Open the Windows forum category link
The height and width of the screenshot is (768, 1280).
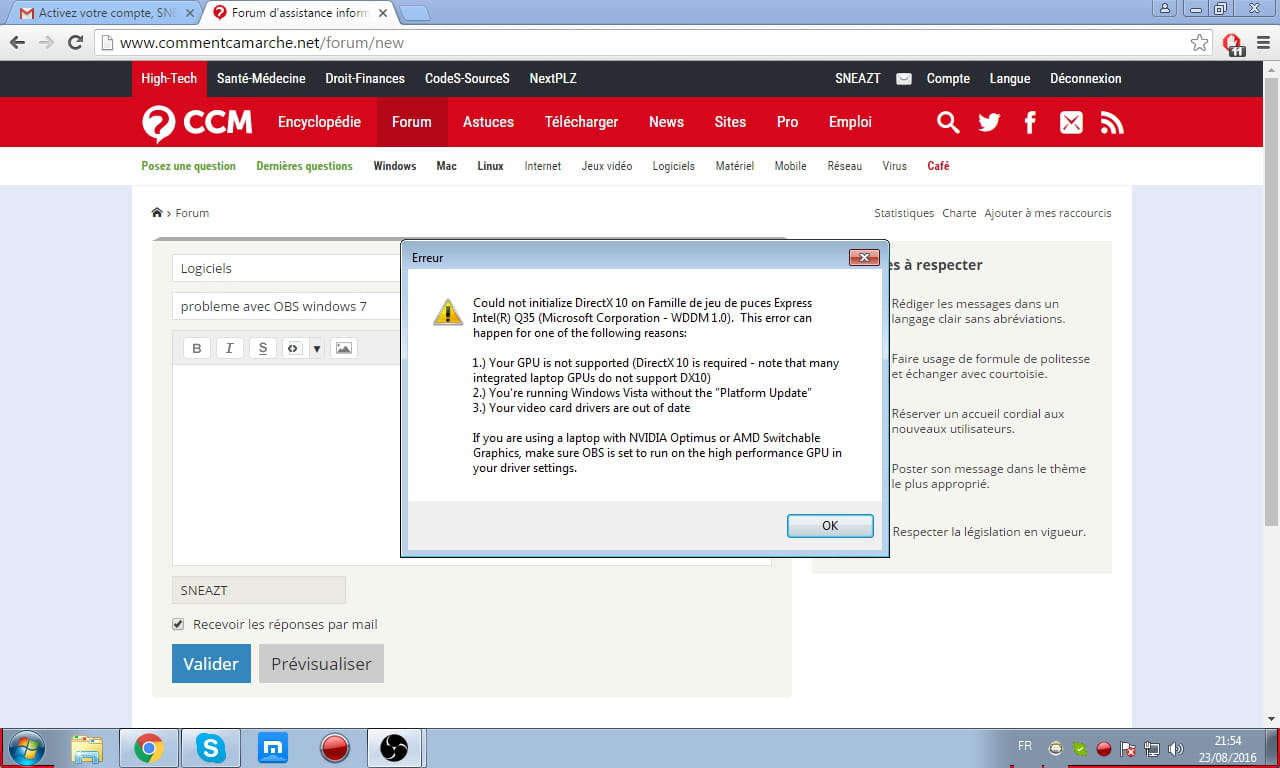click(x=395, y=166)
